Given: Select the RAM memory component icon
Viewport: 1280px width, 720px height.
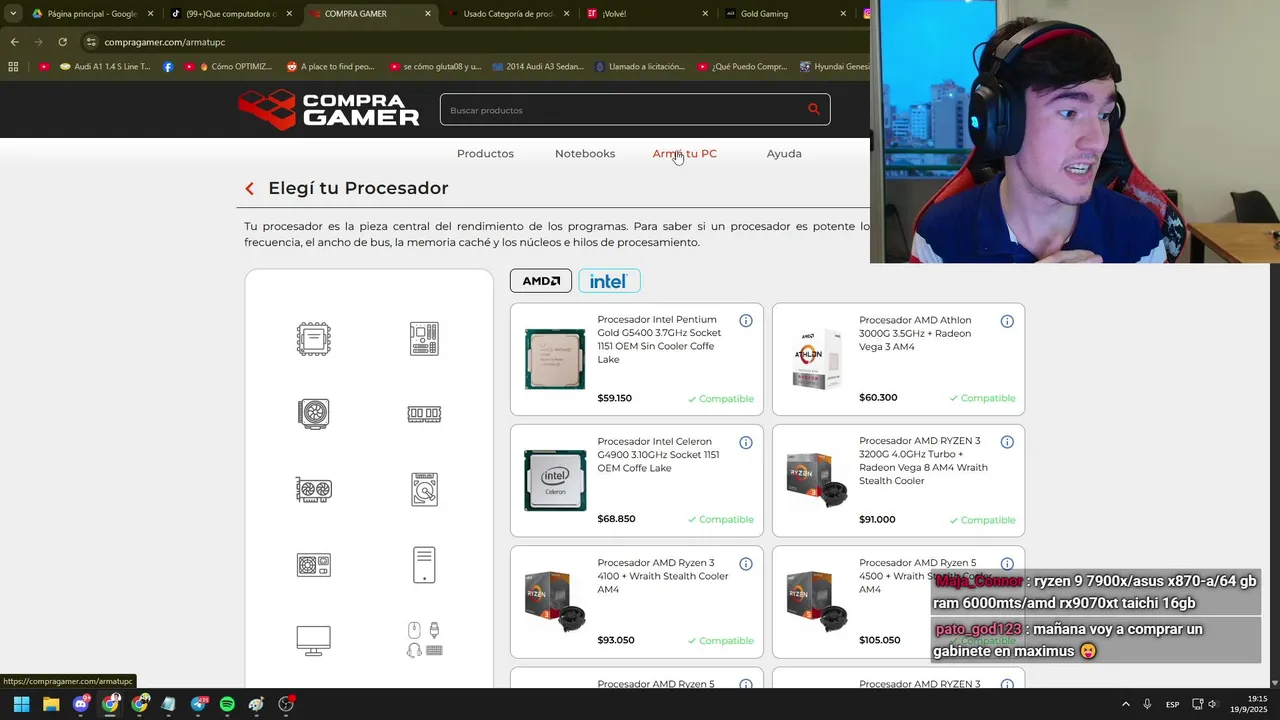Looking at the screenshot, I should click(424, 414).
